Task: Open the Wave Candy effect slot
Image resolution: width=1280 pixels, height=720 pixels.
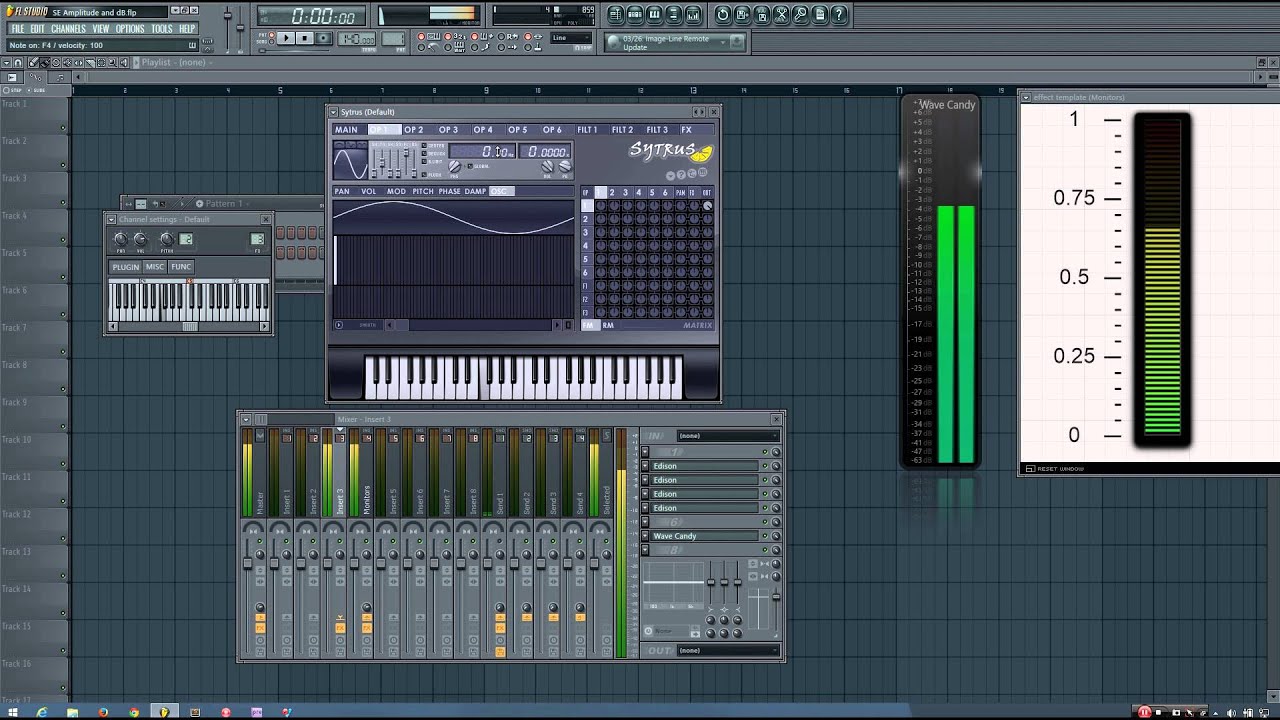Action: point(704,536)
